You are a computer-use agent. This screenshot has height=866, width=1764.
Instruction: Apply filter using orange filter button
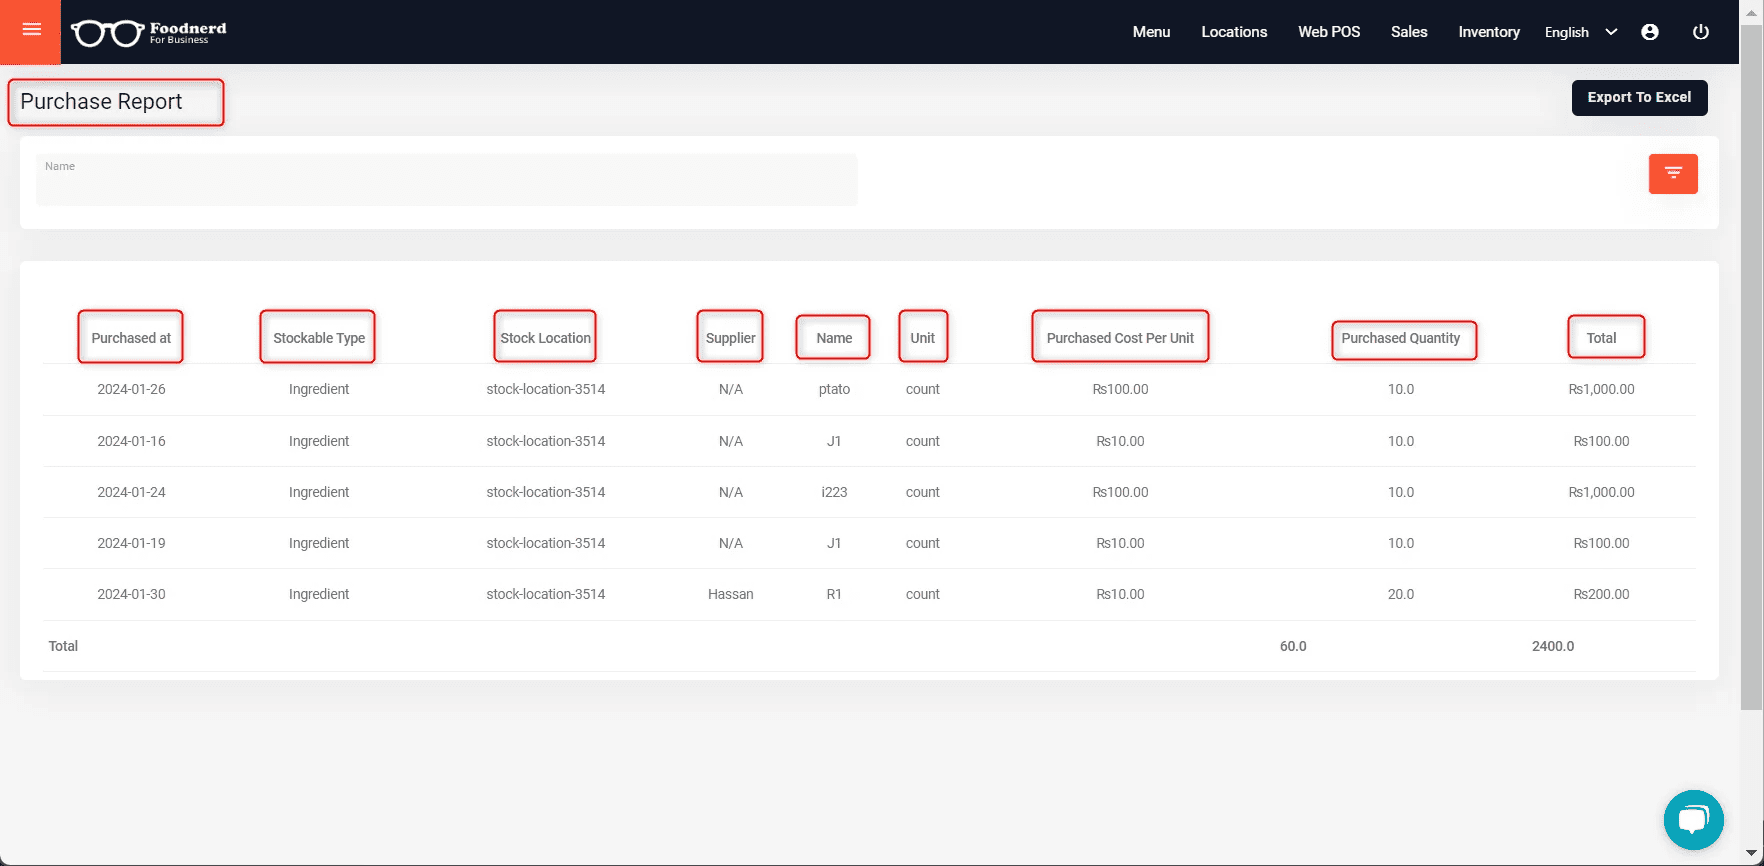click(x=1673, y=174)
